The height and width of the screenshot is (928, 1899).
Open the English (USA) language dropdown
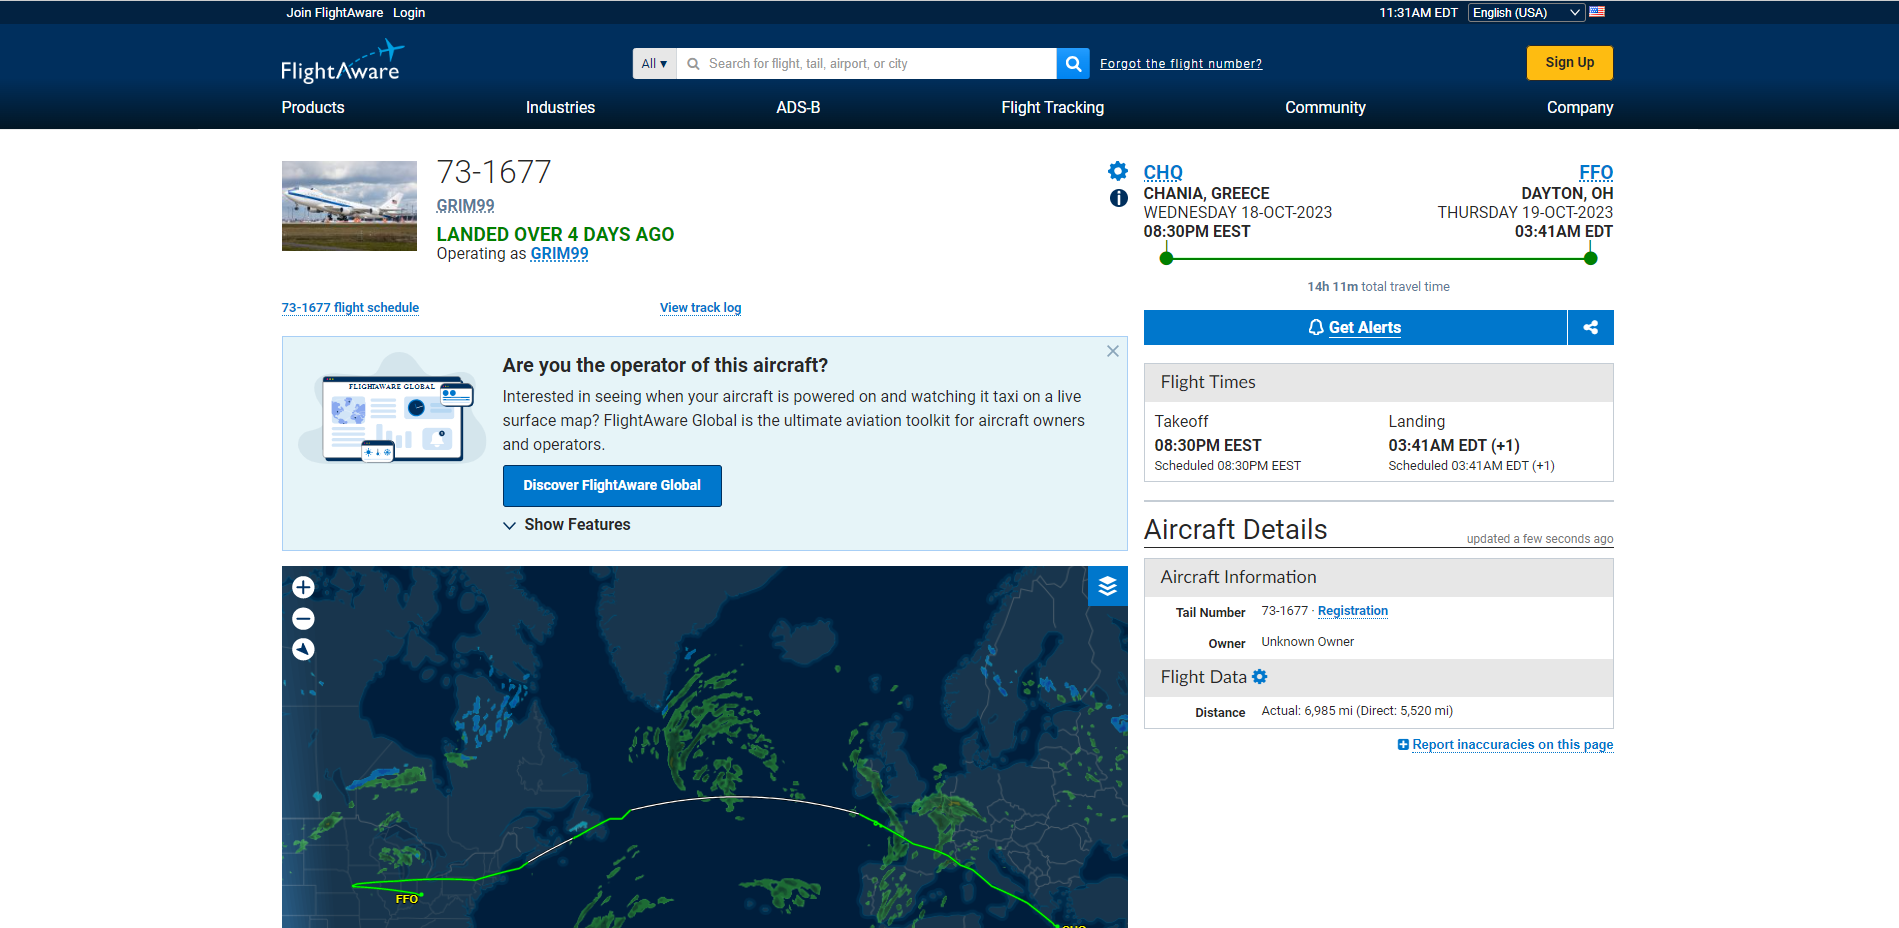(1526, 12)
